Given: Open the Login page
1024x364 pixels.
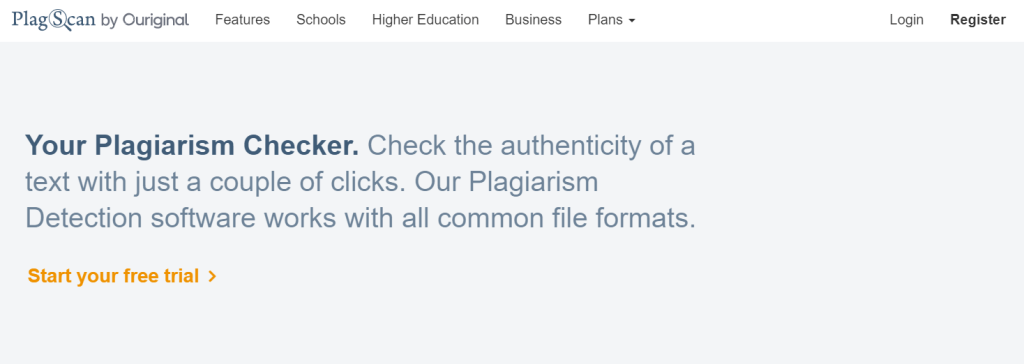Looking at the screenshot, I should click(x=906, y=20).
